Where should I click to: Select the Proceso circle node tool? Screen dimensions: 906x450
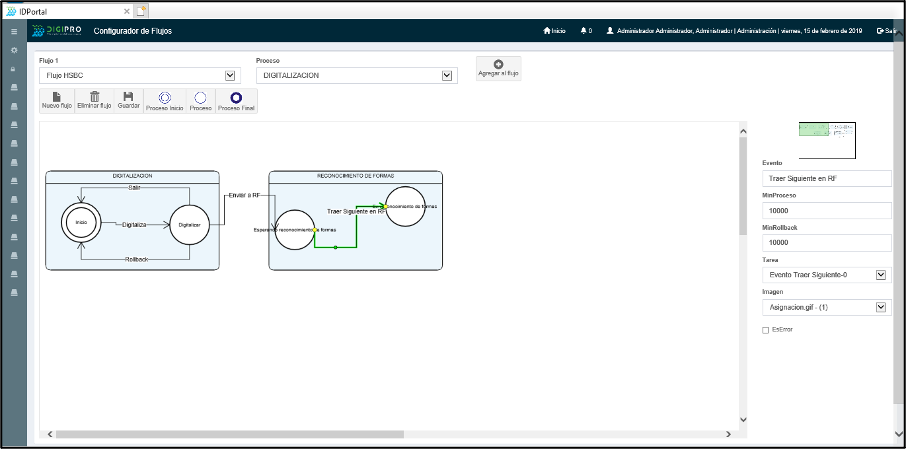[x=200, y=100]
